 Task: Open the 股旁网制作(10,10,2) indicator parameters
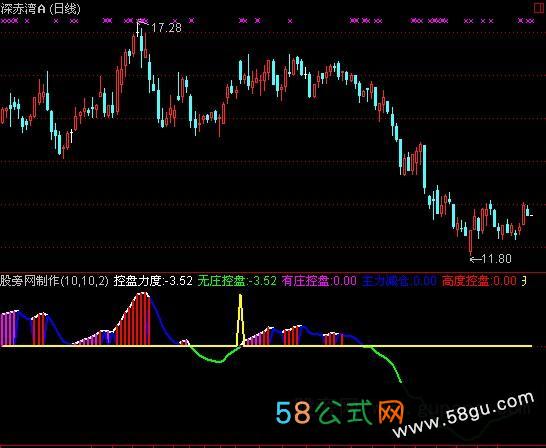point(54,281)
